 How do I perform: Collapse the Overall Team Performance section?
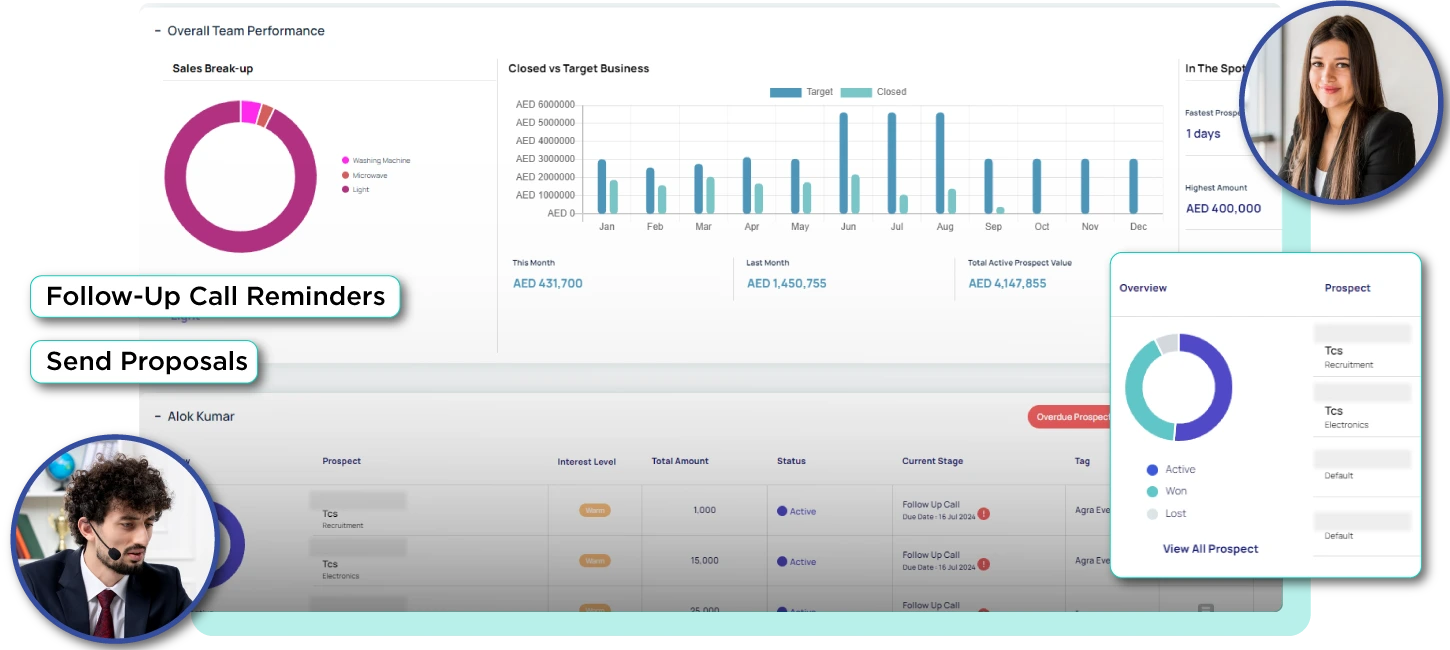pos(158,31)
